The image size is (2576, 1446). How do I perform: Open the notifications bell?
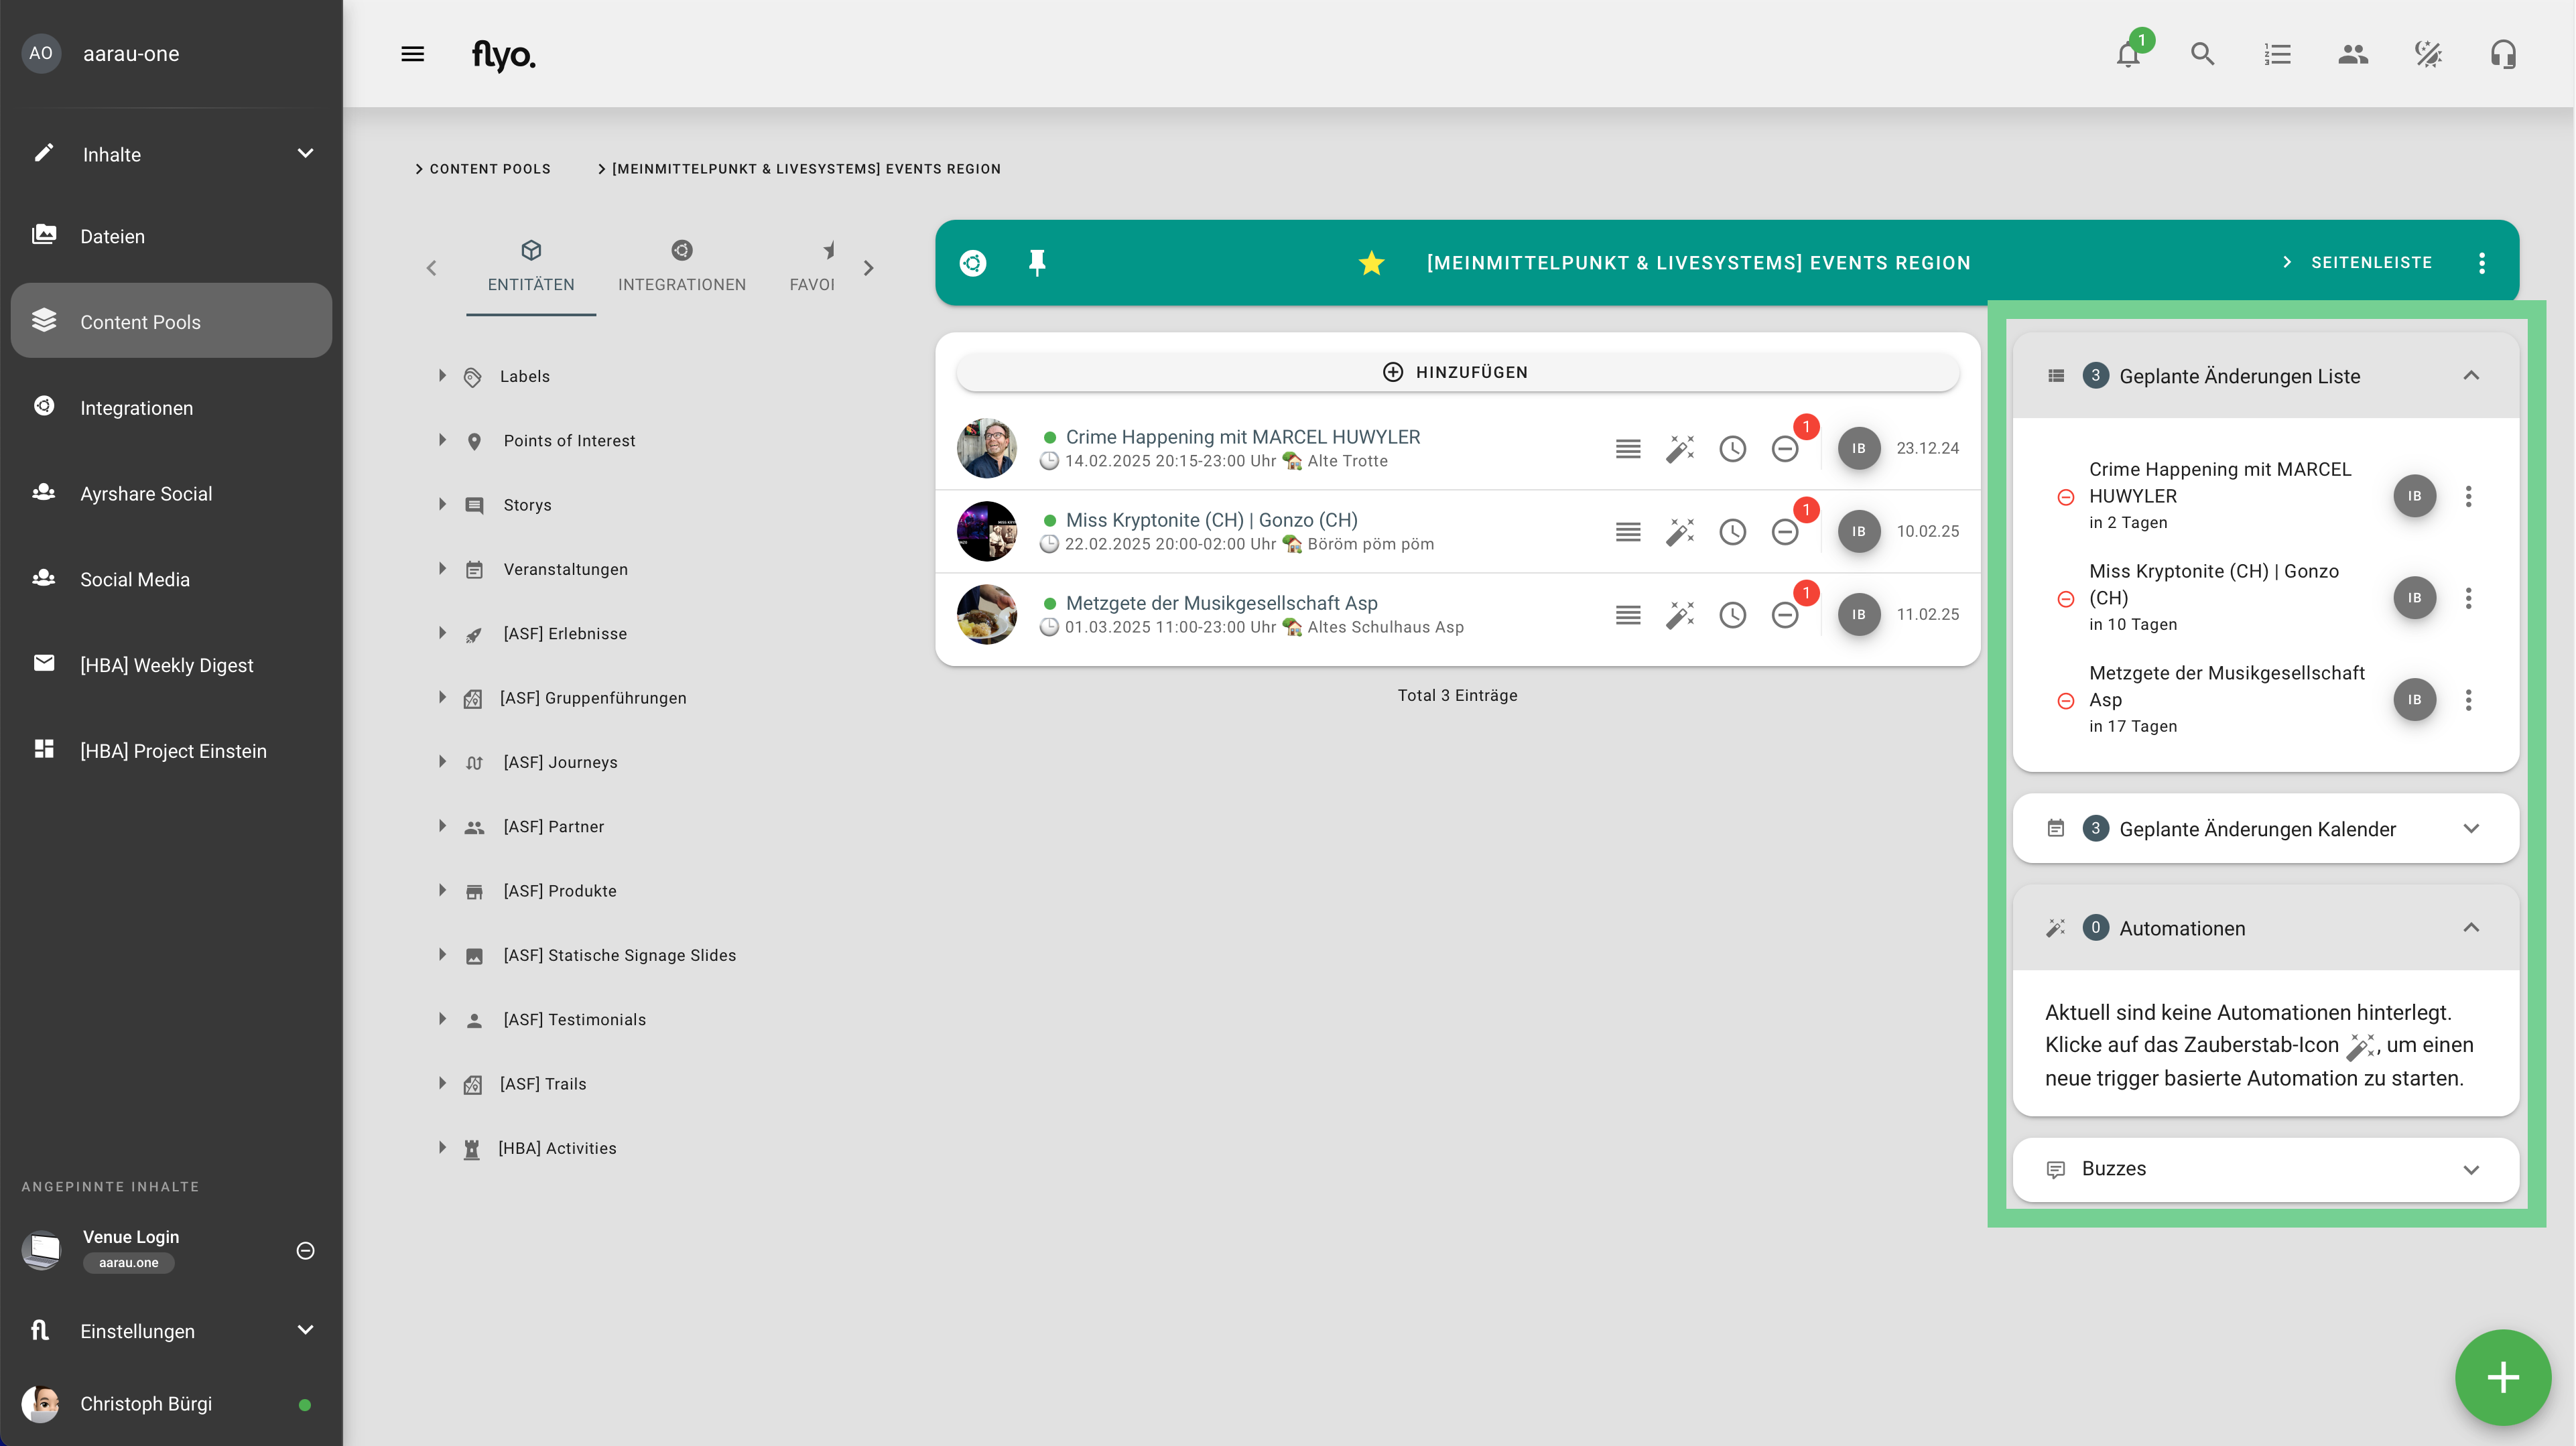(2128, 54)
